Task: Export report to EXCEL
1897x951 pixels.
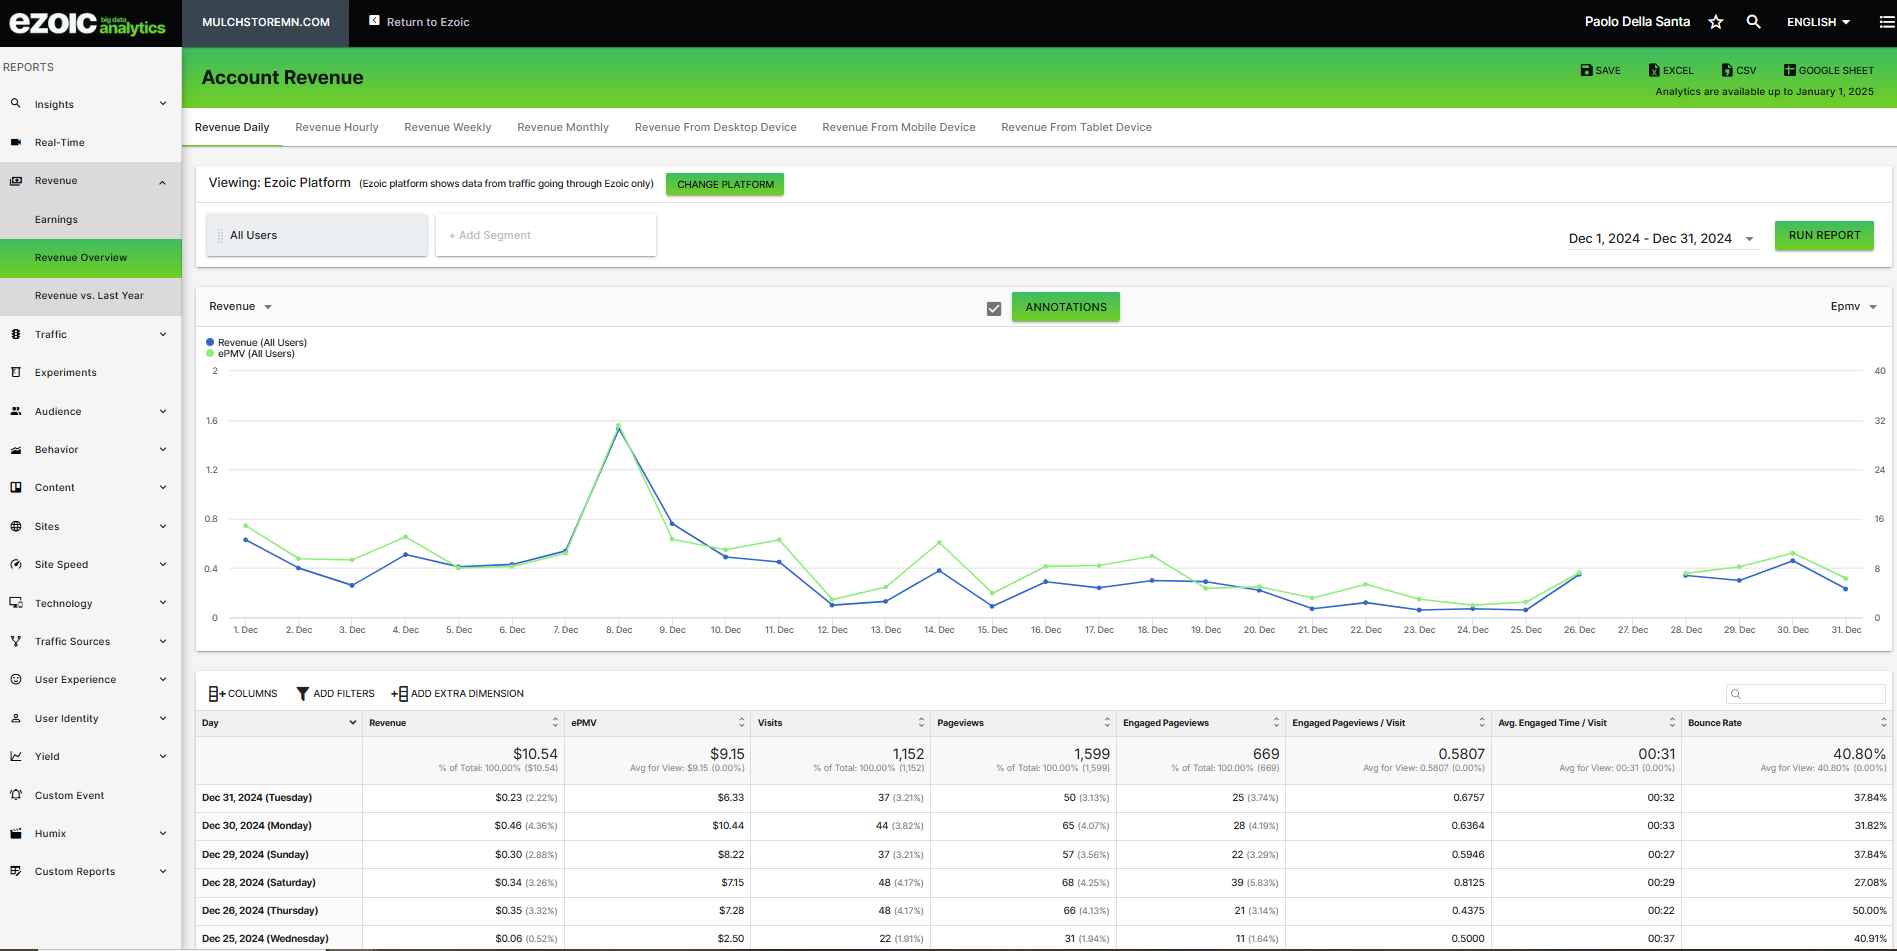Action: (1671, 70)
